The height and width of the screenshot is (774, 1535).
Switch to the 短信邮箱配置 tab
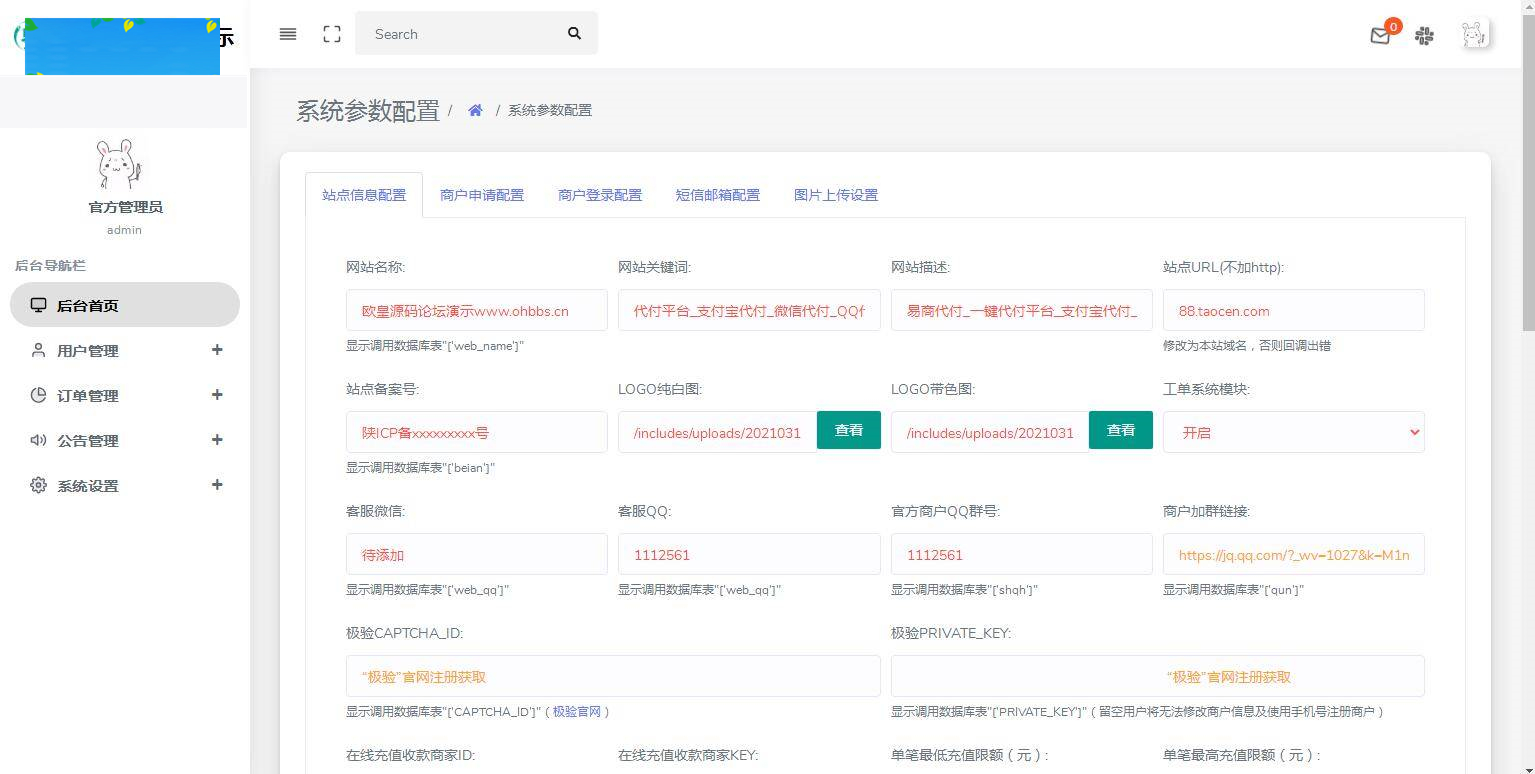717,194
